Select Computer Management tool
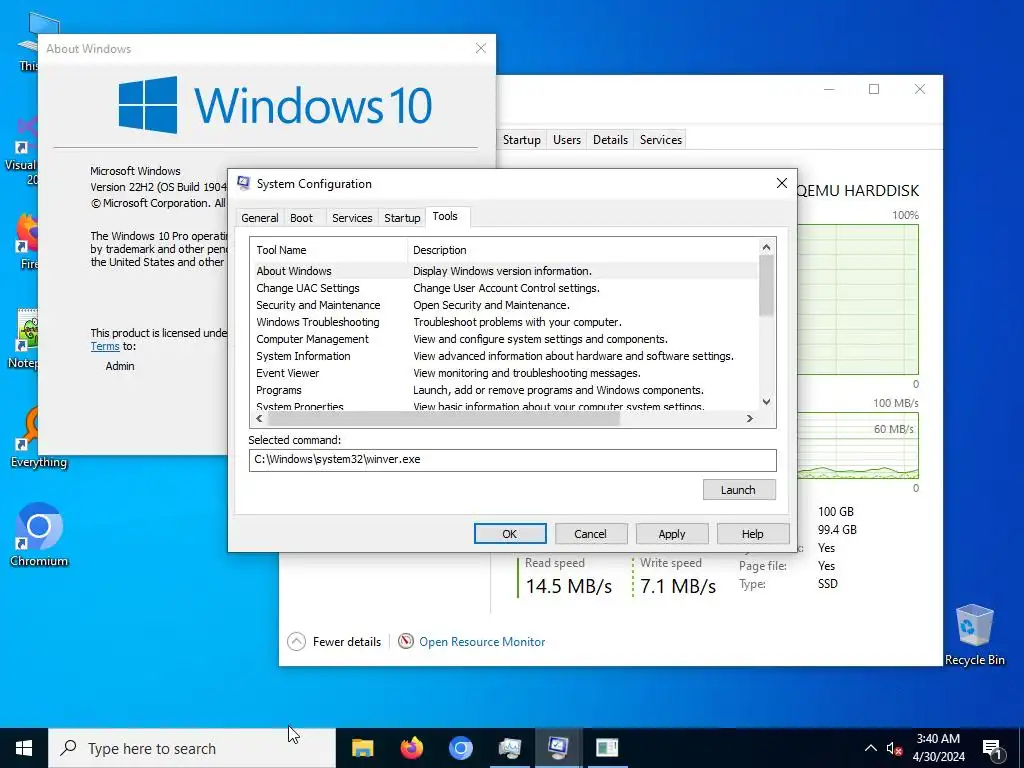This screenshot has width=1024, height=768. (504, 339)
